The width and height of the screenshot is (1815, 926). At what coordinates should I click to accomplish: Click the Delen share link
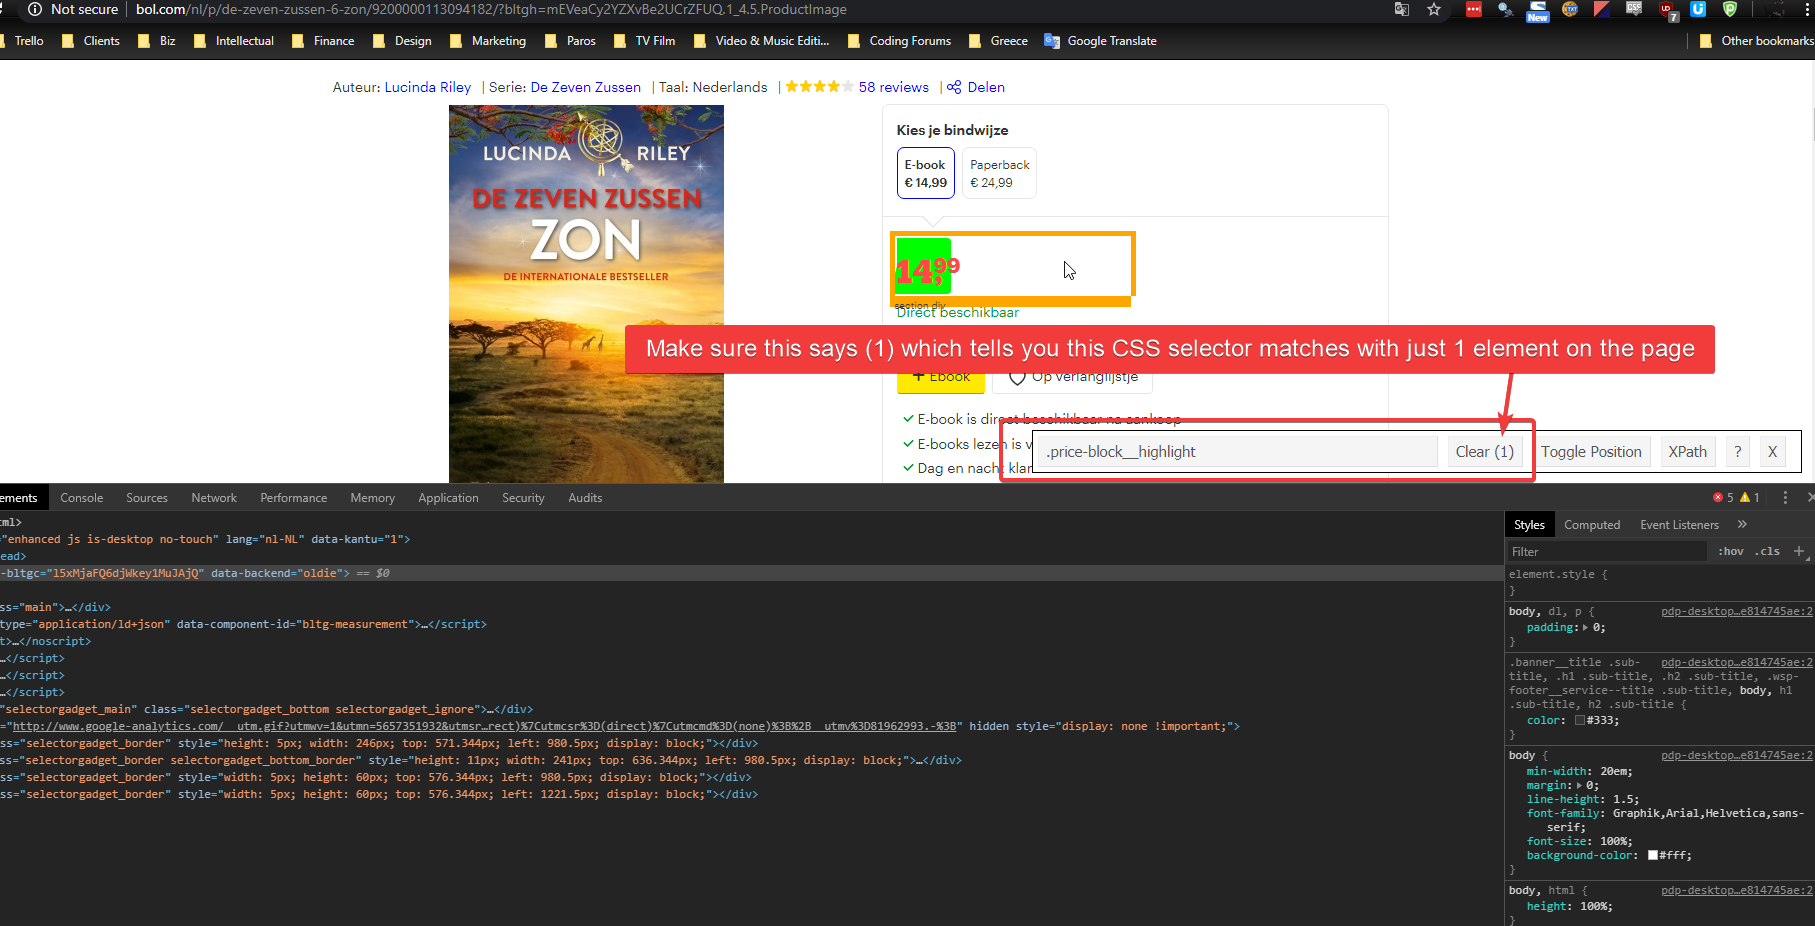[x=986, y=87]
